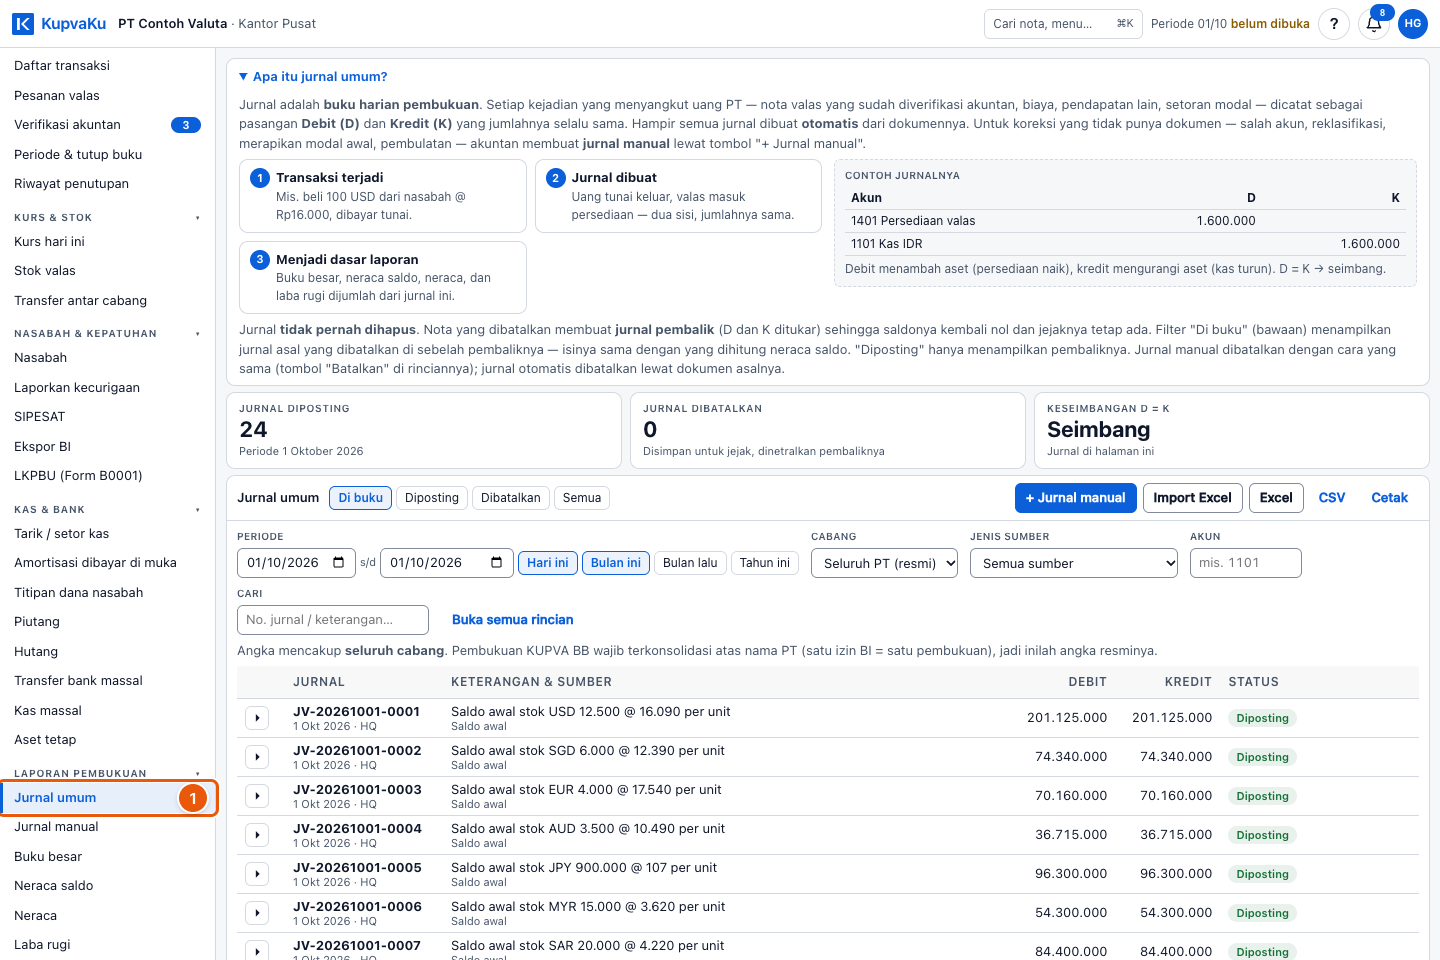Expand journal row JV-20261001-0002

257,757
